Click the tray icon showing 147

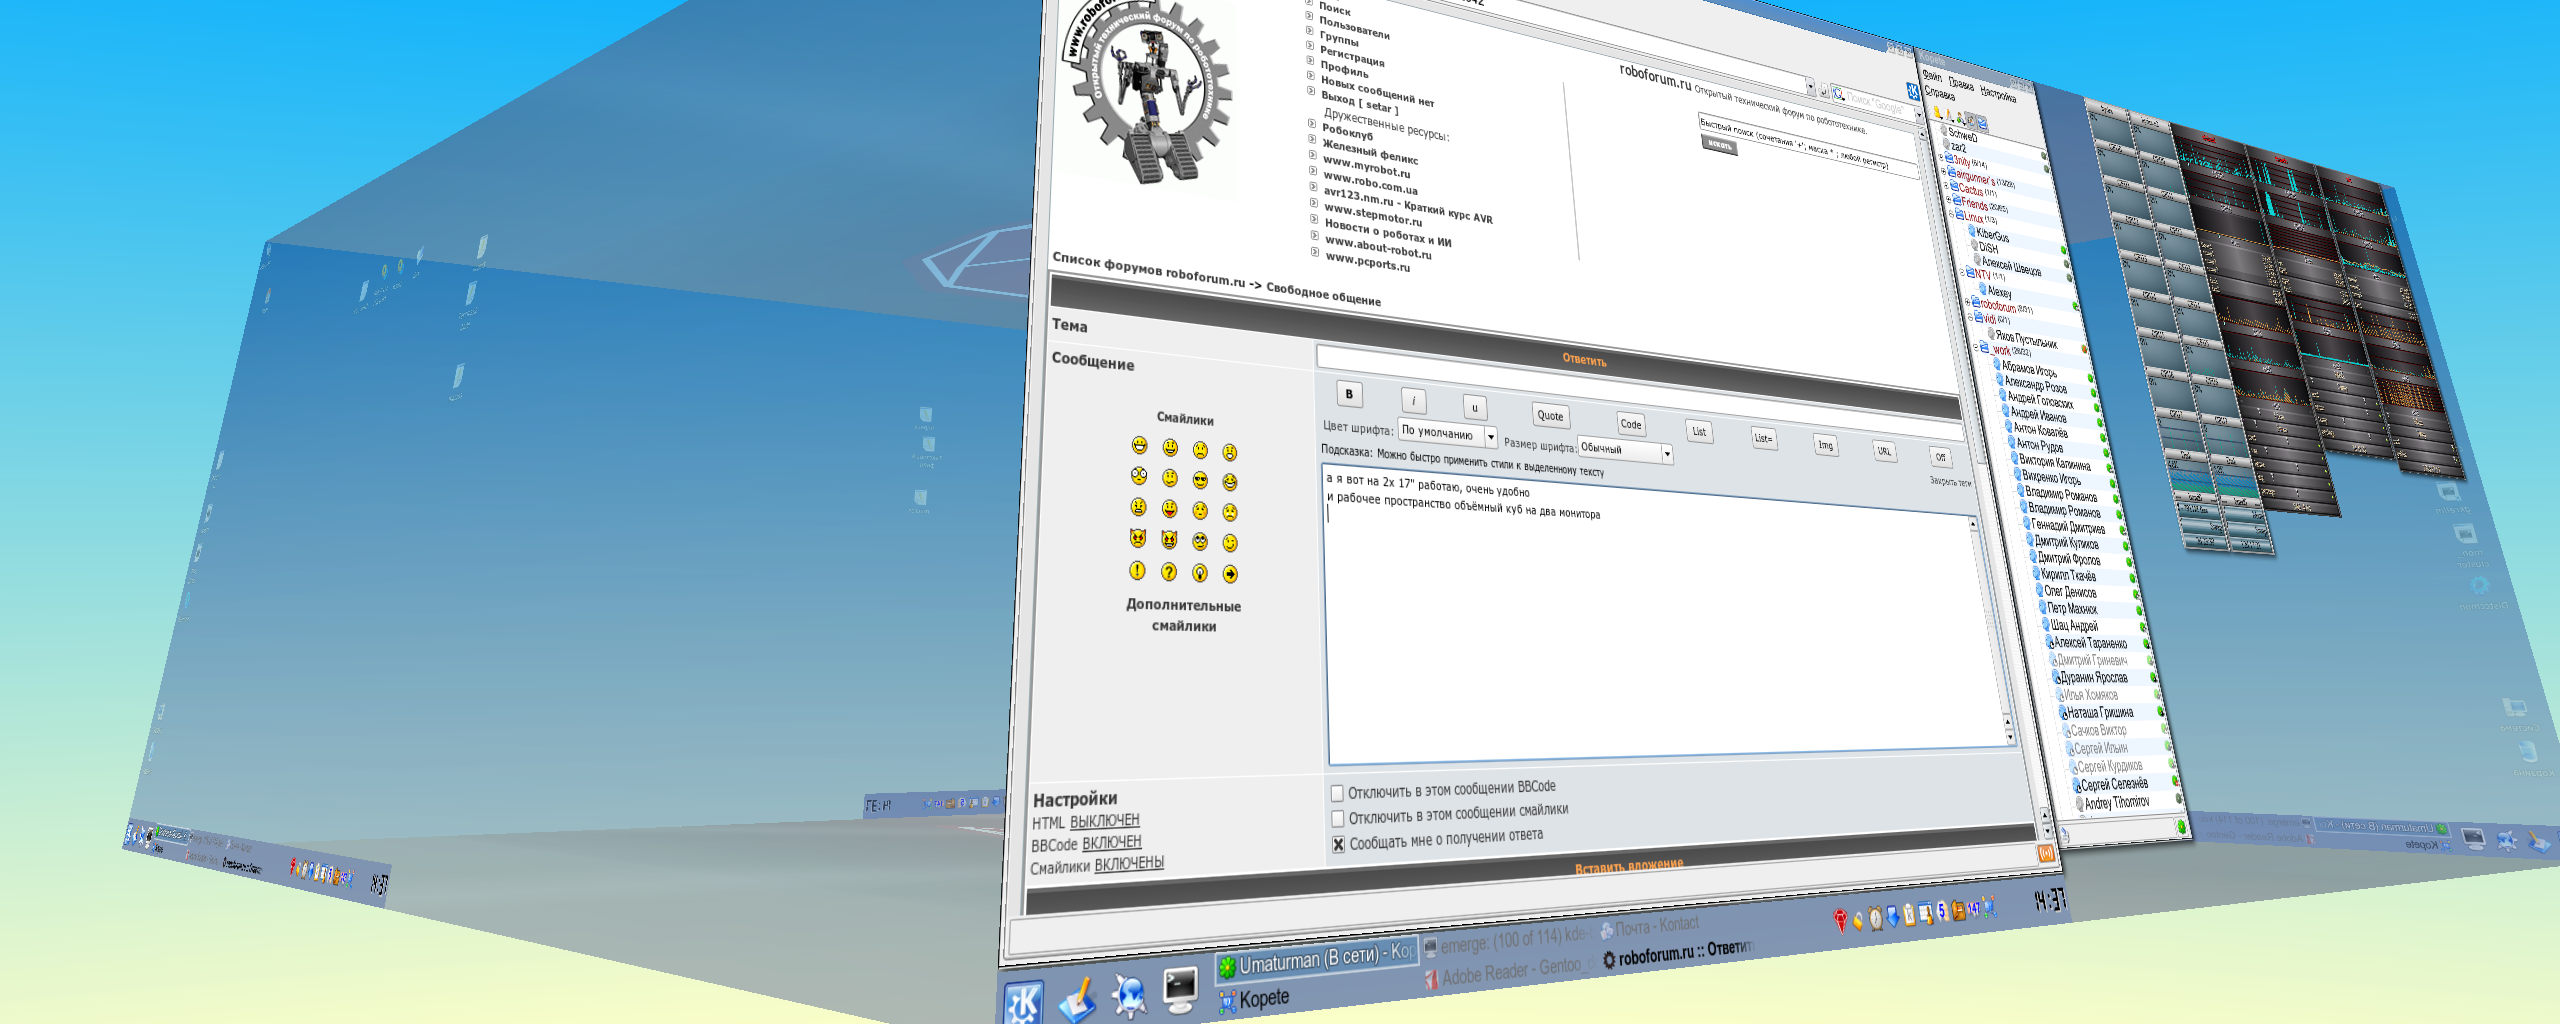click(1974, 909)
